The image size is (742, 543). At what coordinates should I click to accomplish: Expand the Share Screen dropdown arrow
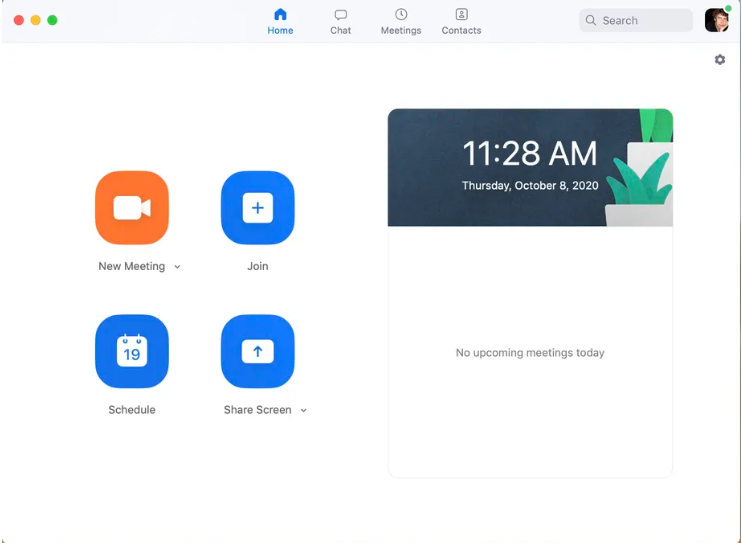tap(304, 410)
